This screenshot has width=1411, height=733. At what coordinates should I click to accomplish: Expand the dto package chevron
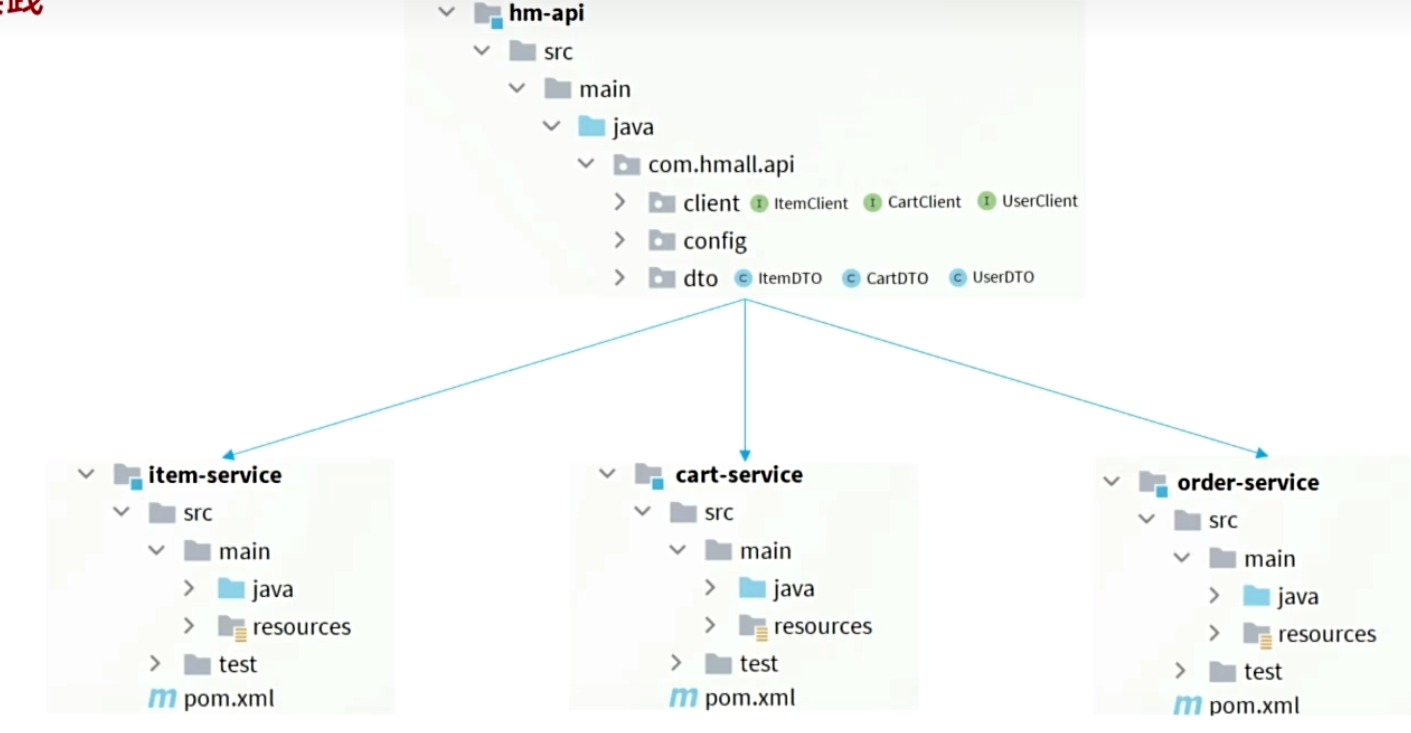click(x=620, y=278)
